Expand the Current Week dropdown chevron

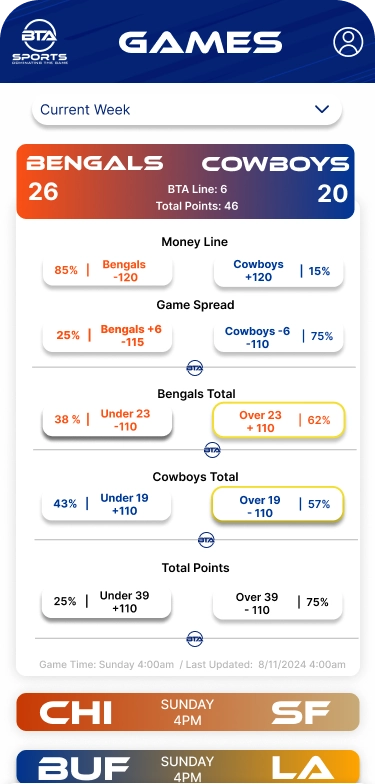322,109
